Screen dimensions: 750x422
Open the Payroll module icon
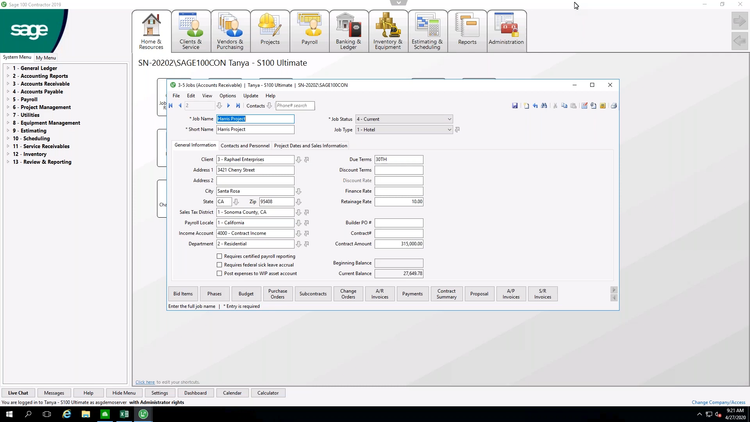click(309, 31)
